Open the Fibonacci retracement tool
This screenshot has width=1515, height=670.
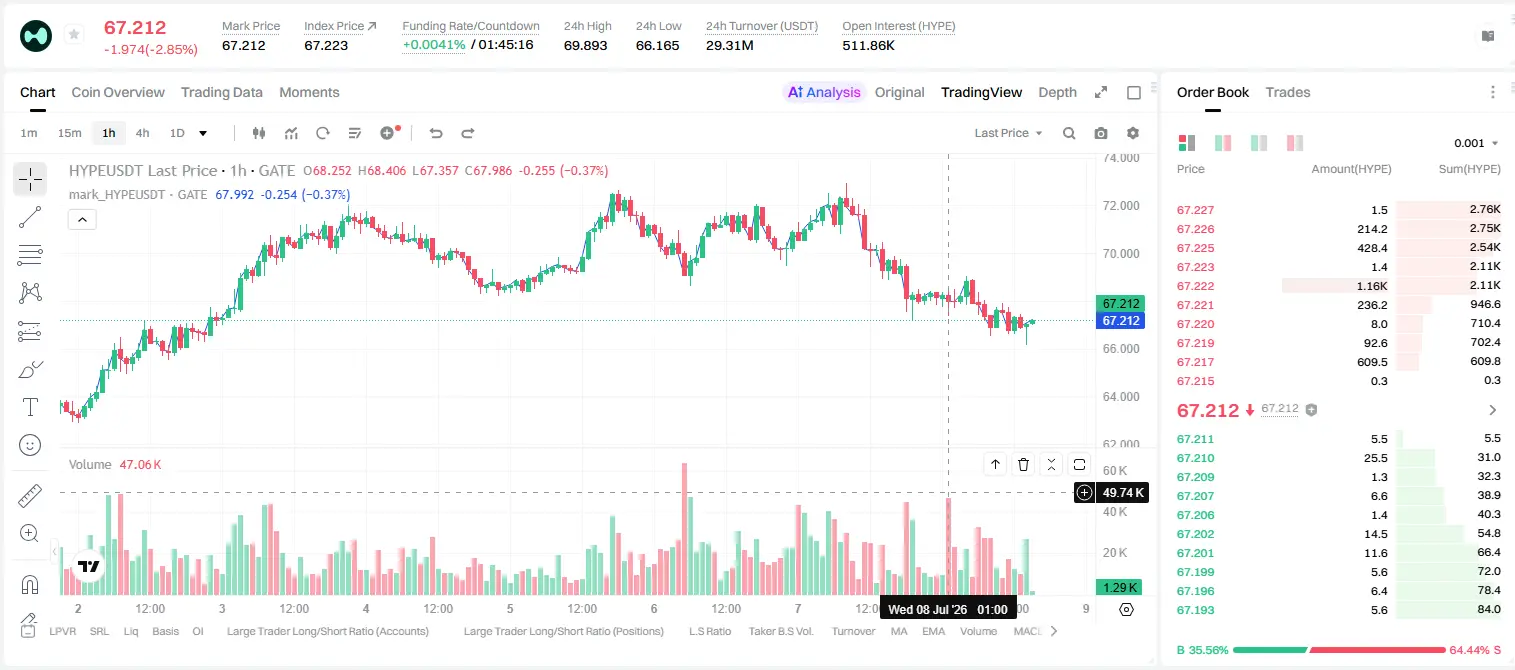(x=30, y=255)
